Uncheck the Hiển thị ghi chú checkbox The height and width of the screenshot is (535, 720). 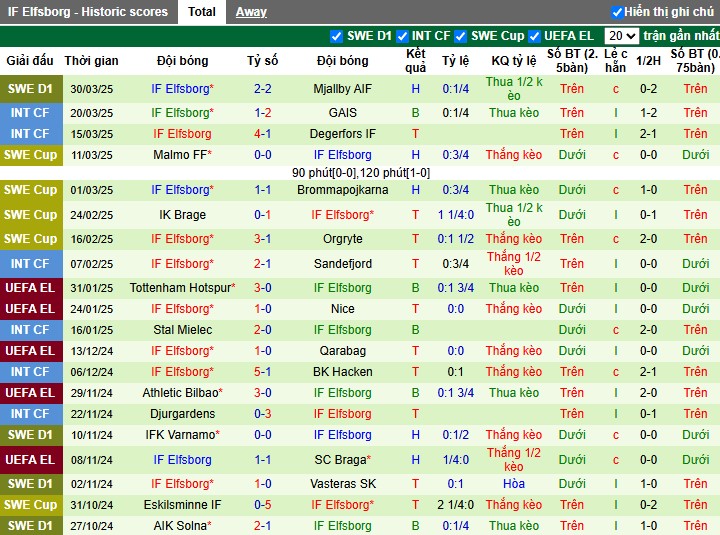pyautogui.click(x=617, y=12)
